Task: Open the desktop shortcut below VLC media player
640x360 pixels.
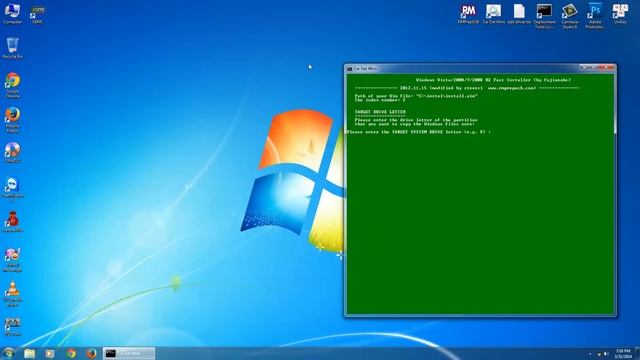Action: (12, 327)
